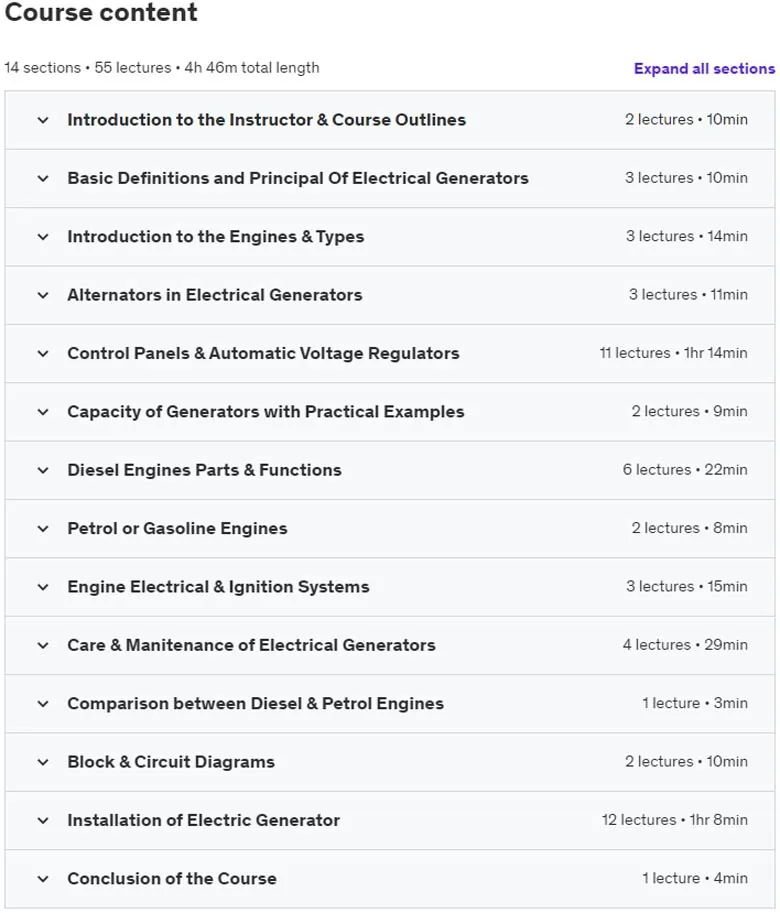Open the Block & Circuit Diagrams section title
Viewport: 780px width, 913px height.
click(x=171, y=762)
